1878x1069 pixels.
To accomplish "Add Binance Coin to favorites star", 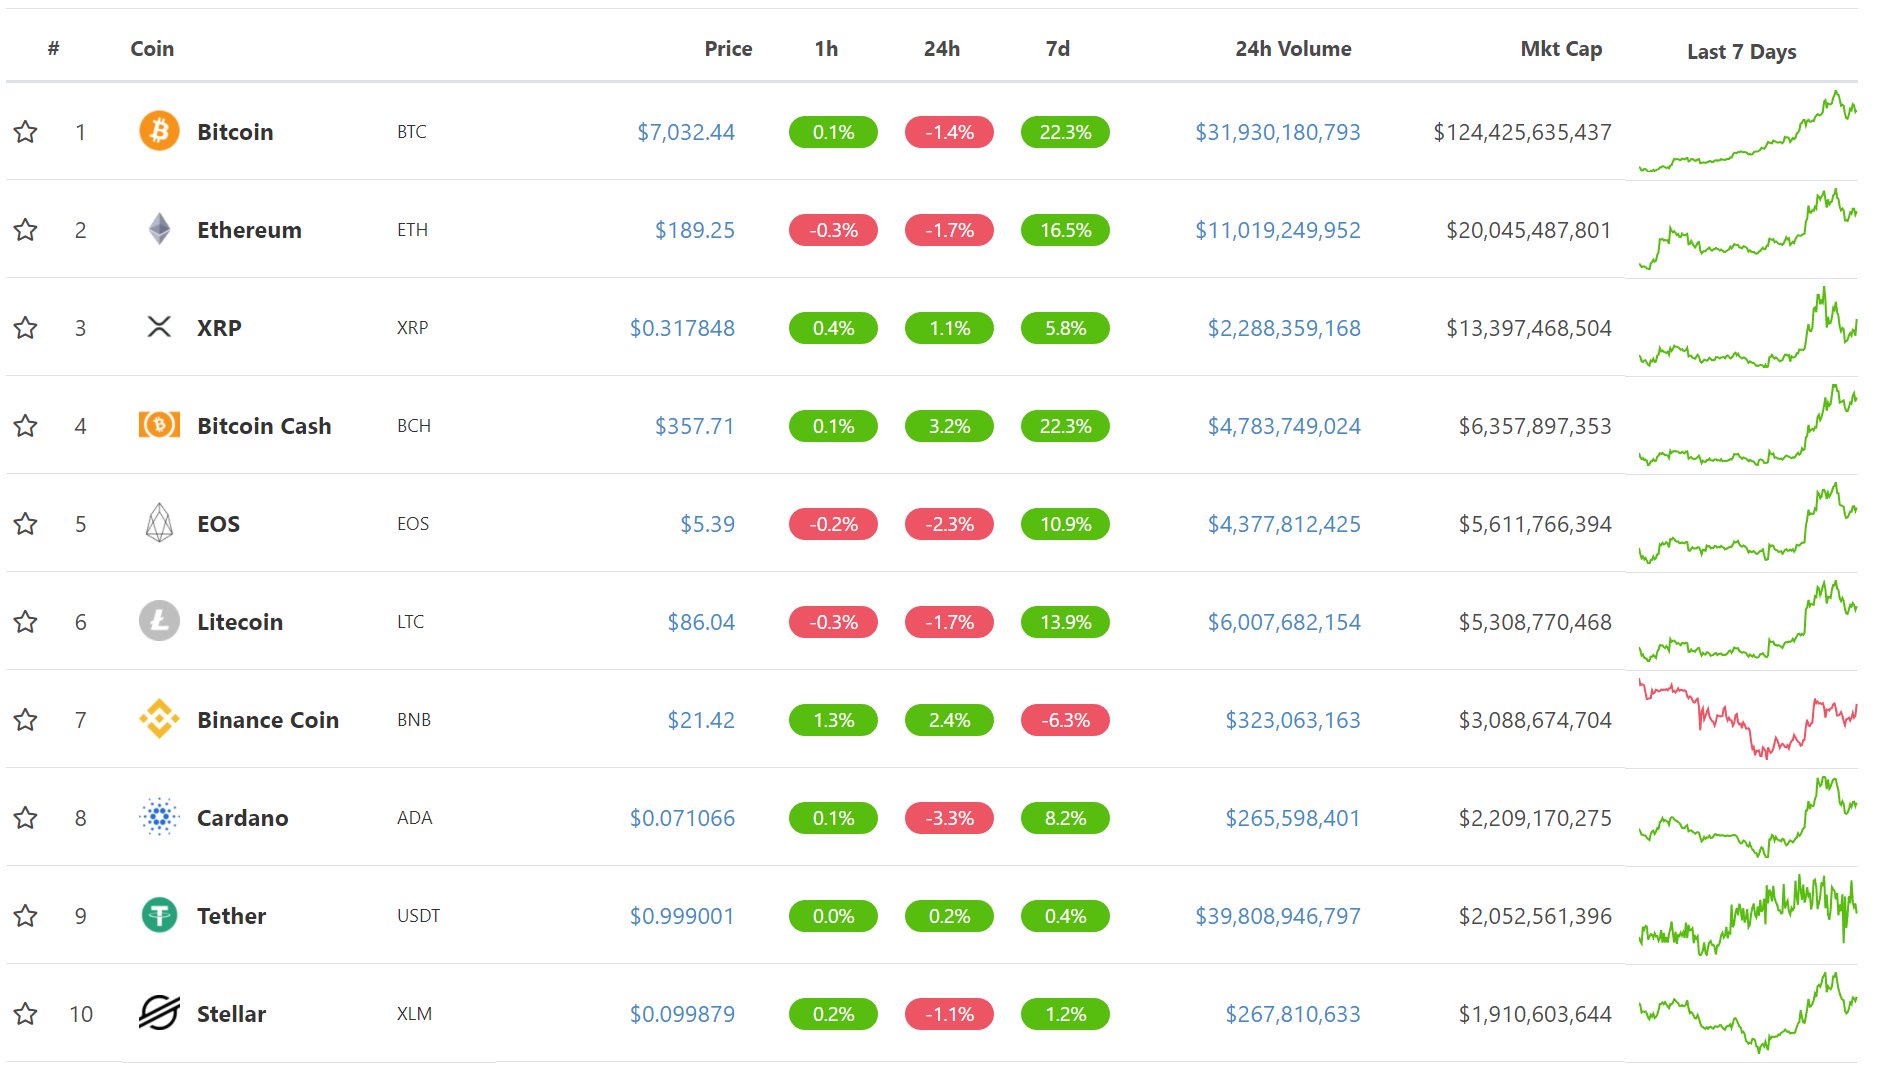I will point(26,719).
